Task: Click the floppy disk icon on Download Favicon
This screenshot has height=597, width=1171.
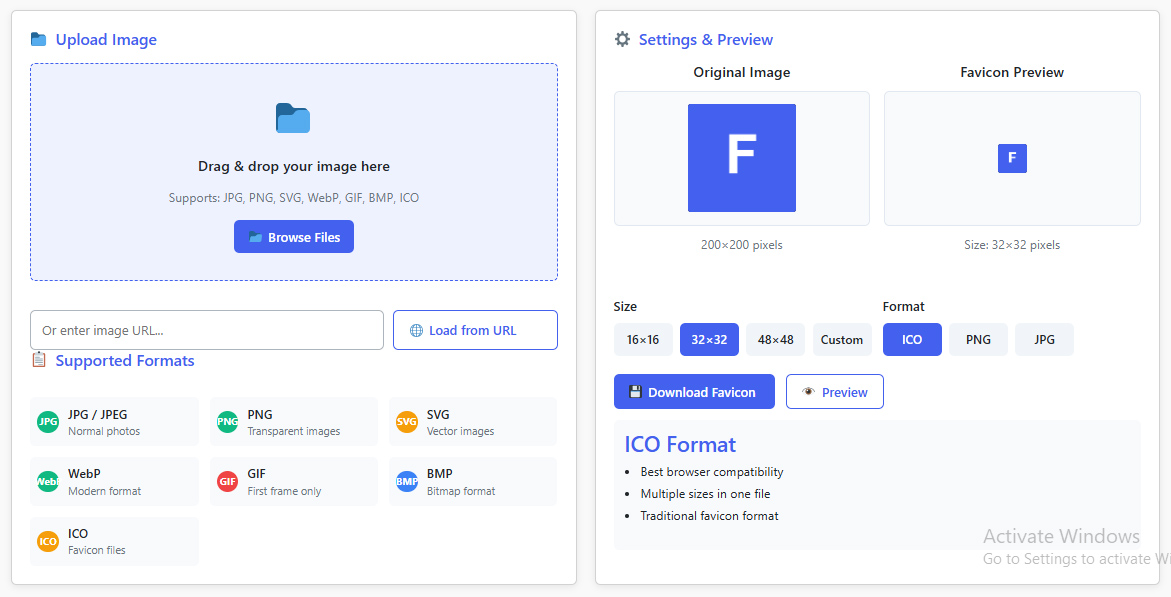Action: click(x=636, y=392)
